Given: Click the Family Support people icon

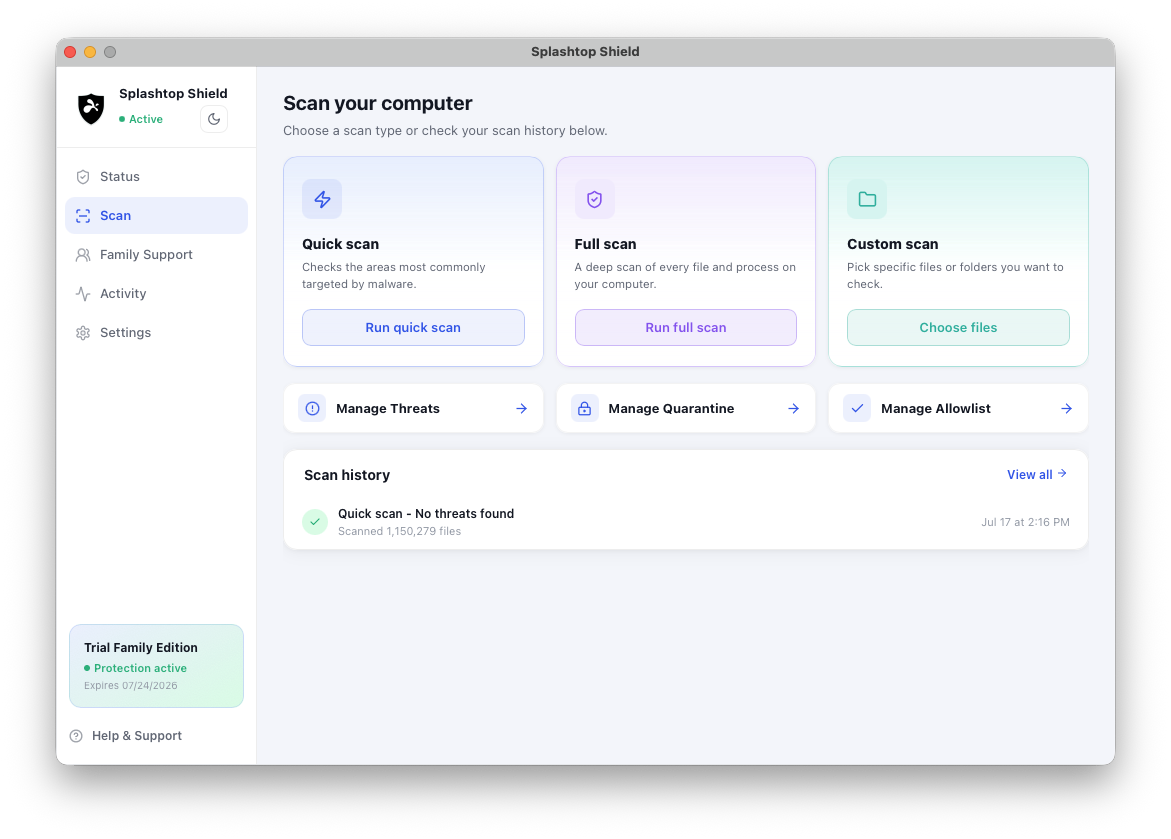Looking at the screenshot, I should (x=83, y=255).
